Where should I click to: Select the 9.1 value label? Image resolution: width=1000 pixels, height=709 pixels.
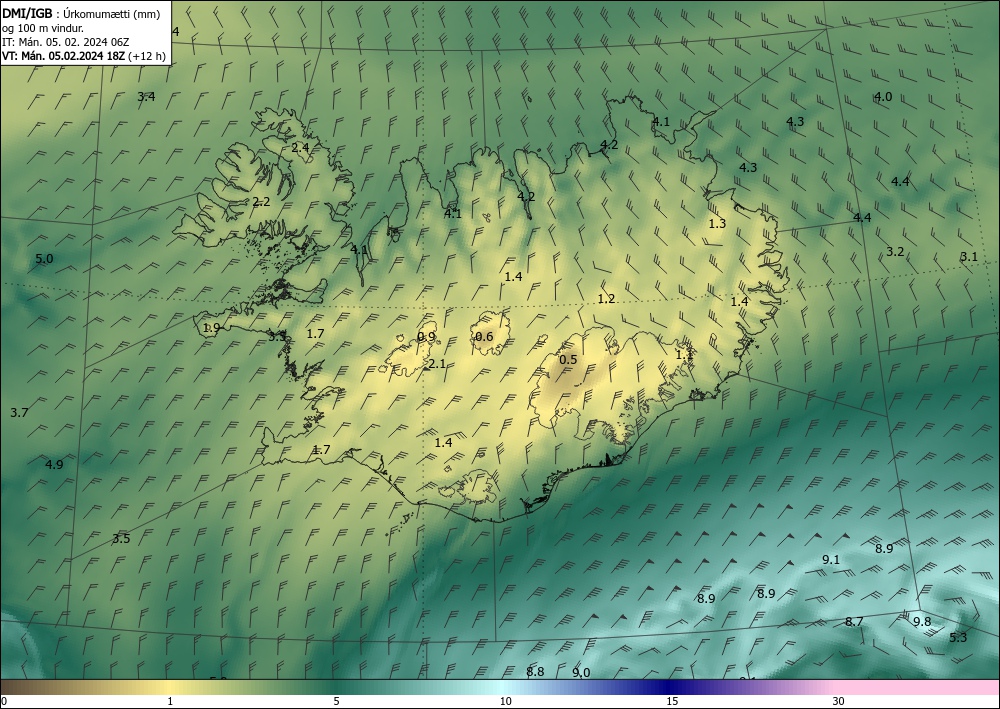click(831, 560)
